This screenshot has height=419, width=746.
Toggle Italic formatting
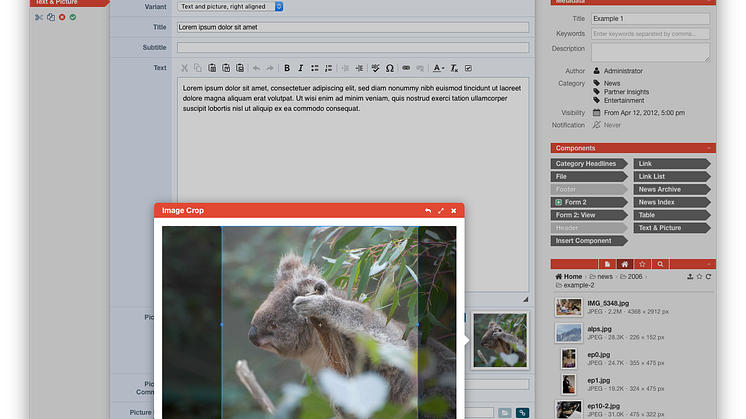(x=301, y=68)
